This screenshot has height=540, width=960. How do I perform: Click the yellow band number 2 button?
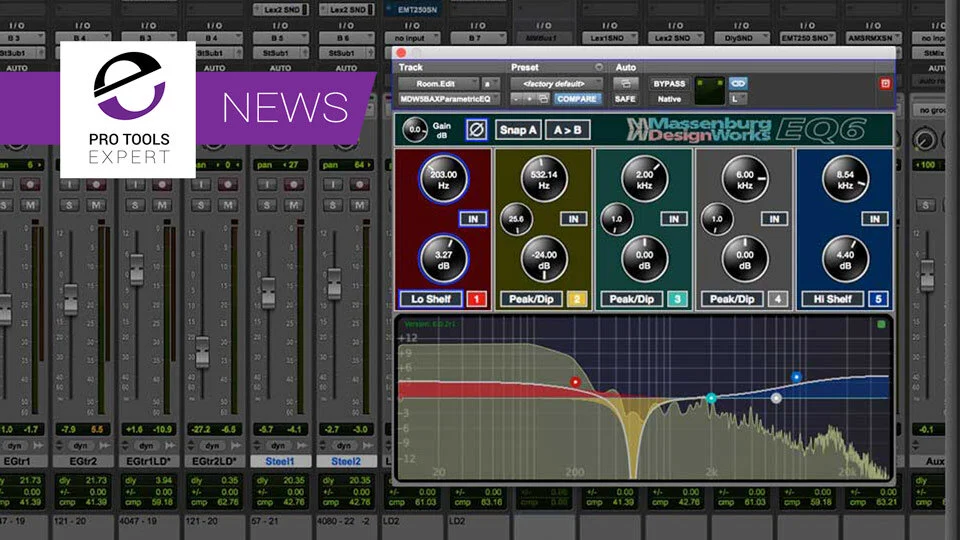coord(577,299)
